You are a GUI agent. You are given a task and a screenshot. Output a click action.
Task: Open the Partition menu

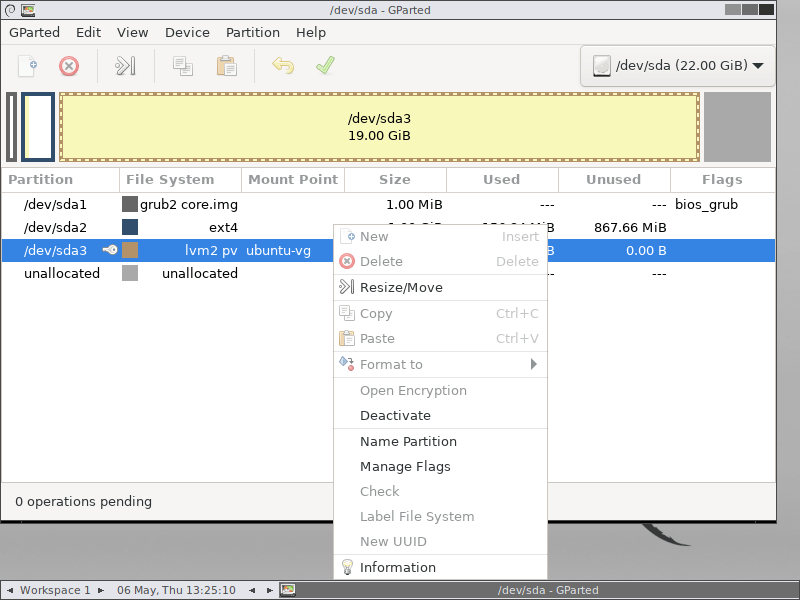click(x=252, y=32)
